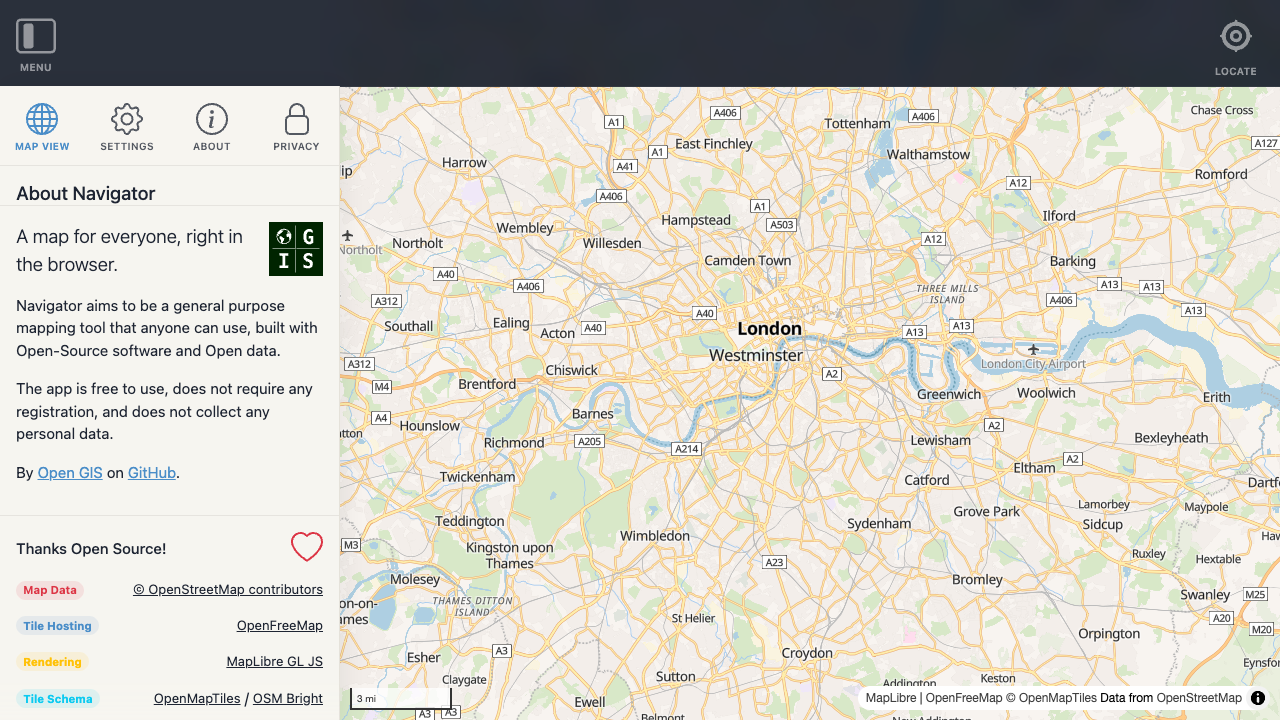Follow the Open GIS link
Screen dimensions: 1280x720
click(70, 473)
